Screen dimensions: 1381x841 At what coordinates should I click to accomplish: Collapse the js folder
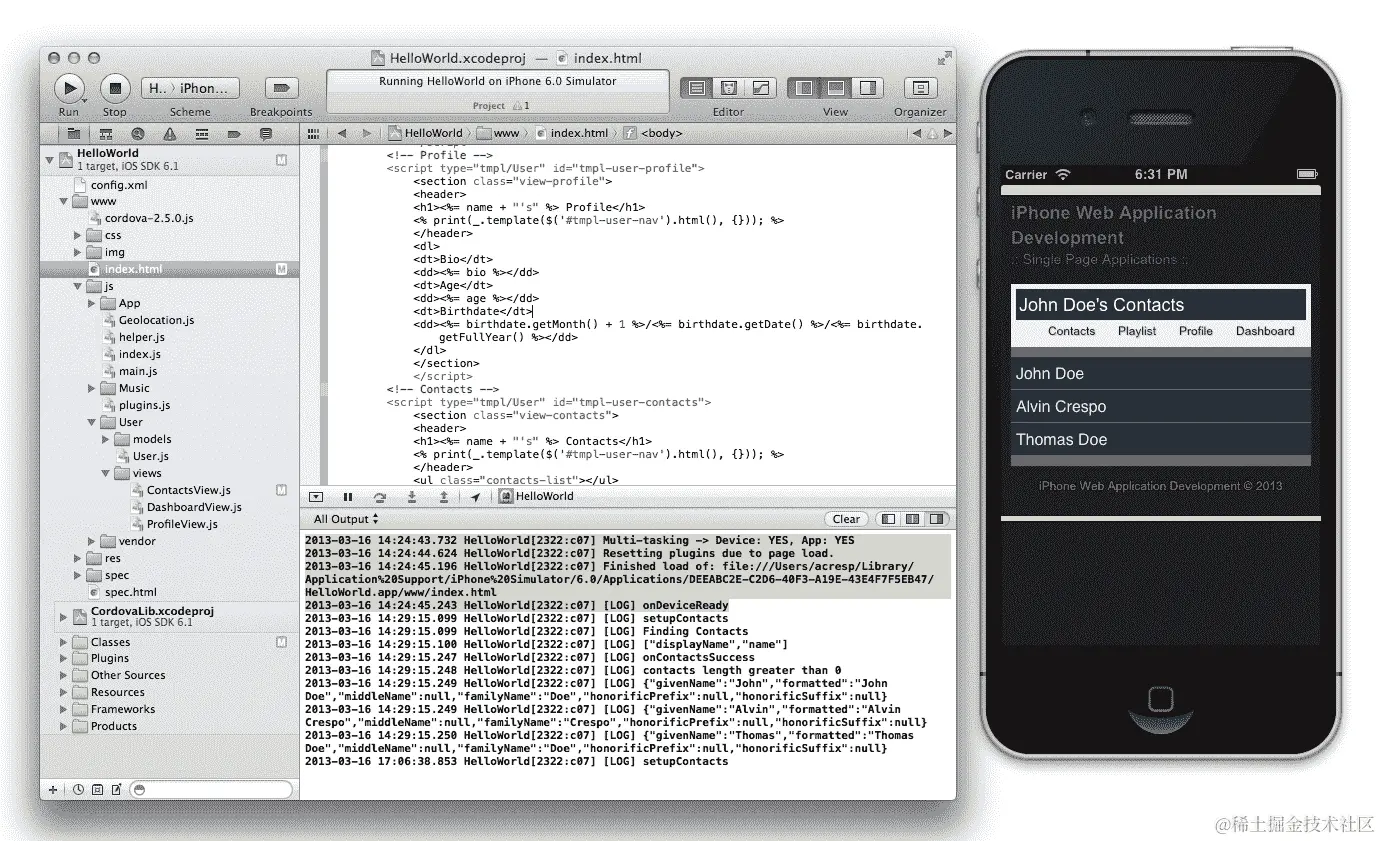78,286
